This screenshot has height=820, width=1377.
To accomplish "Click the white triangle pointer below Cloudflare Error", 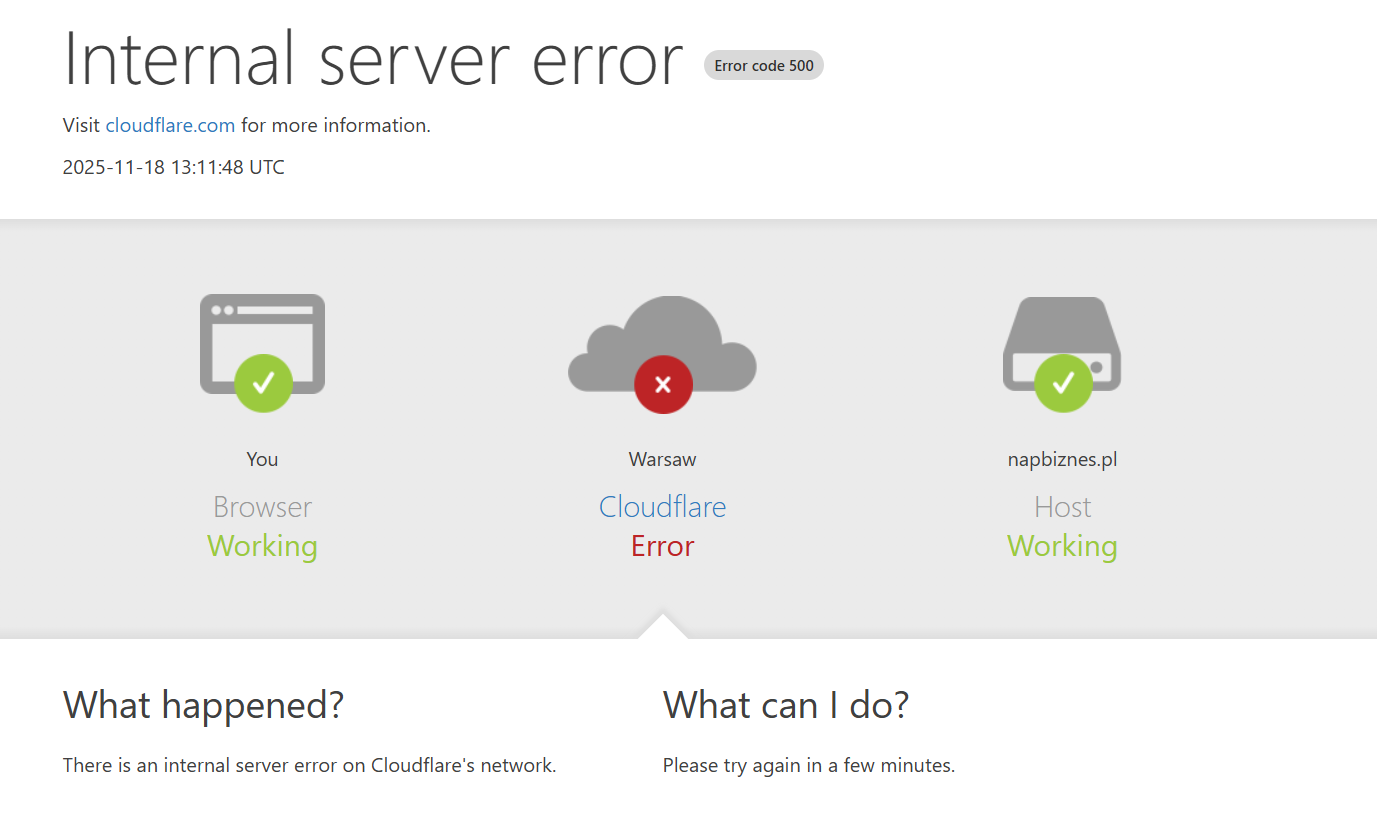I will click(662, 628).
